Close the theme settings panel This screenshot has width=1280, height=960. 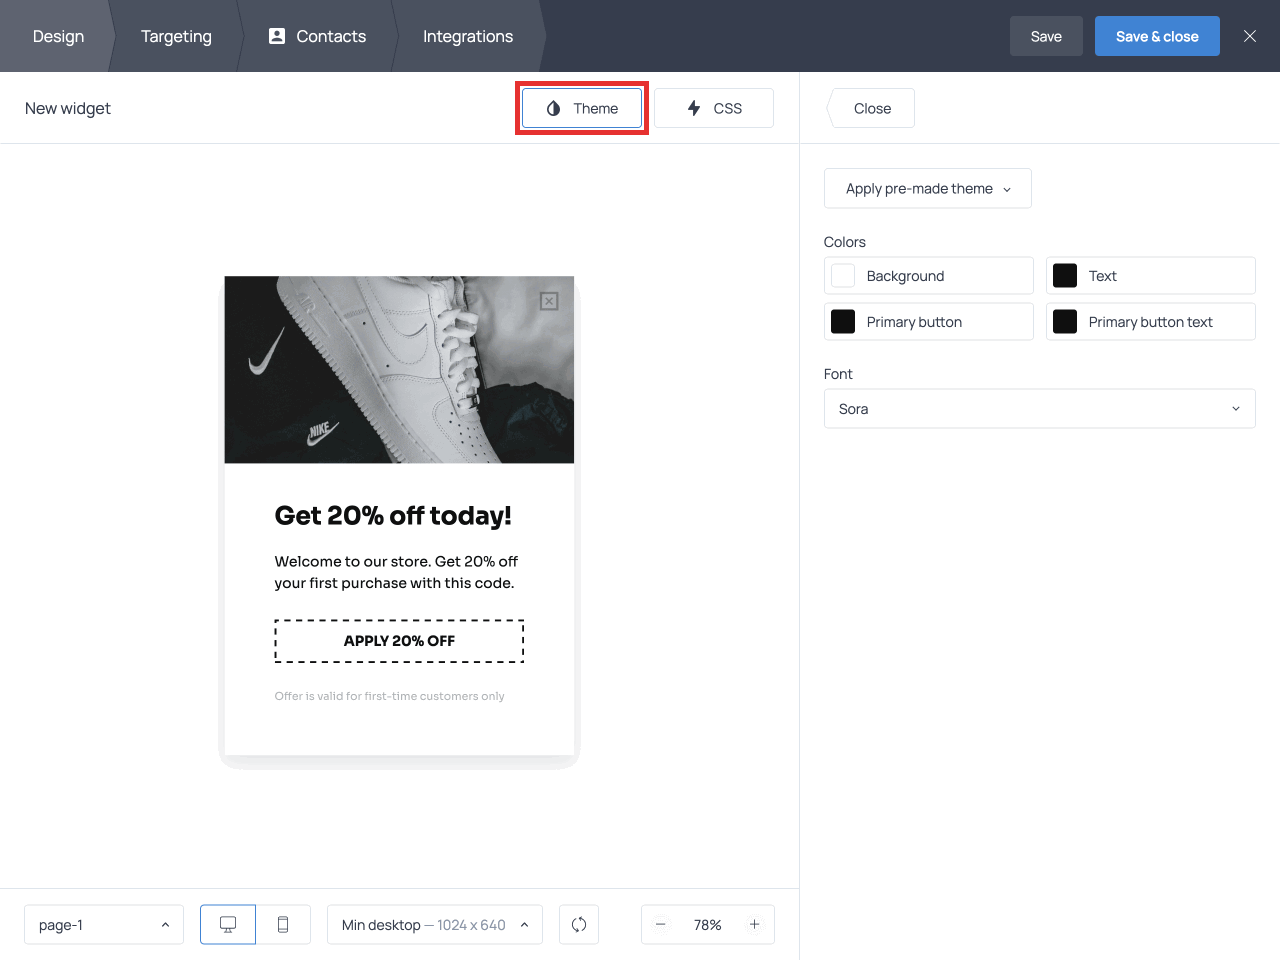(x=870, y=108)
